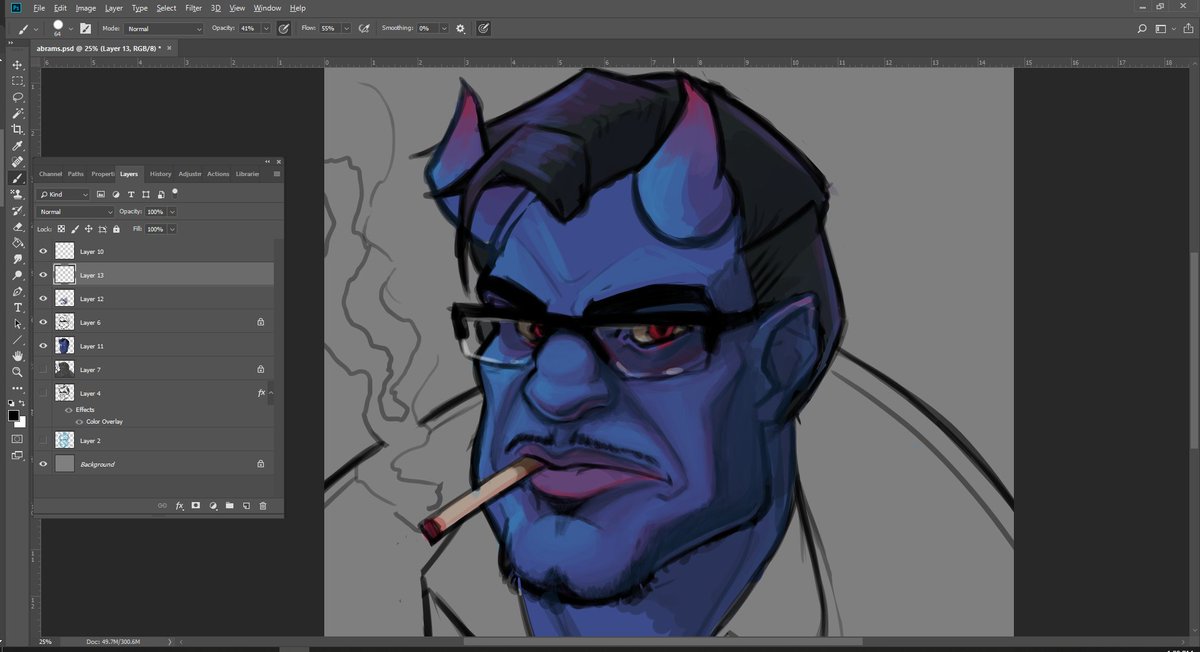Click the foreground color swatch
The image size is (1200, 652).
pyautogui.click(x=14, y=415)
